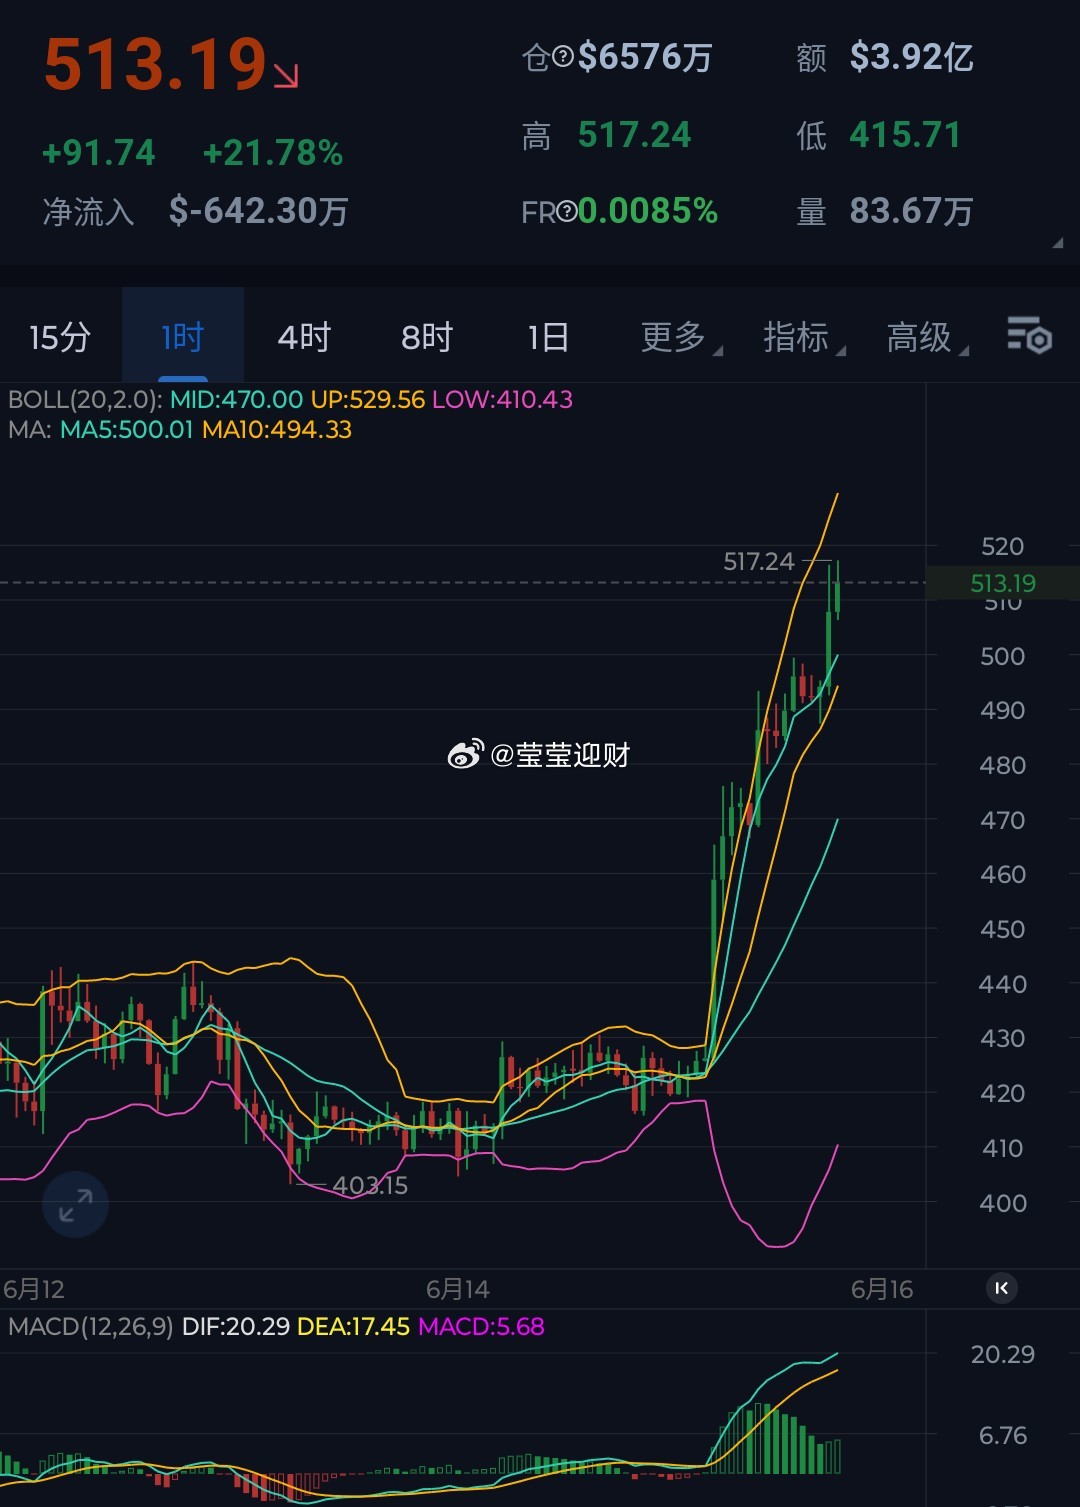Image resolution: width=1080 pixels, height=1507 pixels.
Task: Click the 6月12 date label
Action: [34, 1289]
